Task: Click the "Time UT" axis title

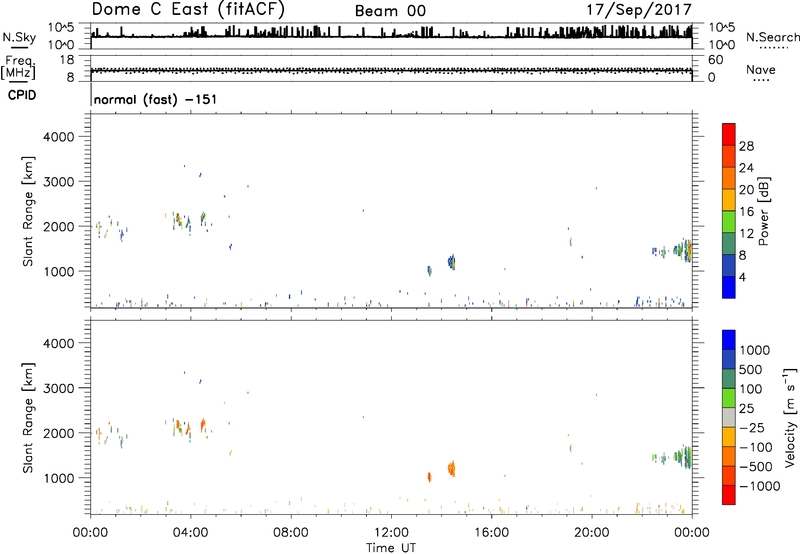Action: pyautogui.click(x=391, y=548)
